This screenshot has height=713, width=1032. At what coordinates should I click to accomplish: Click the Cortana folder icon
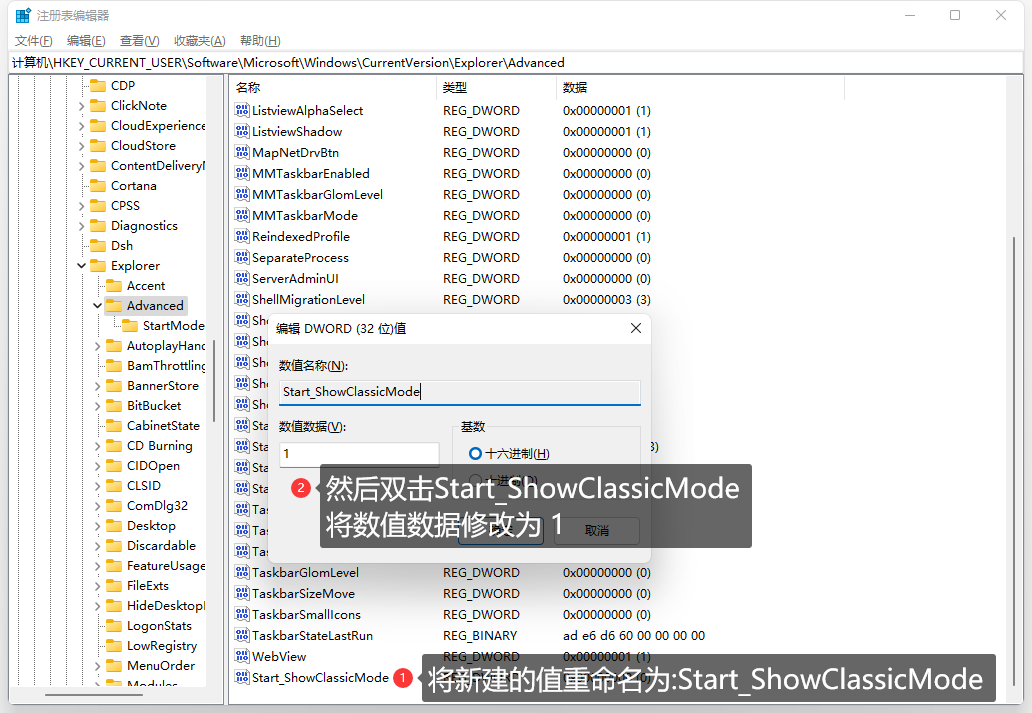click(98, 186)
